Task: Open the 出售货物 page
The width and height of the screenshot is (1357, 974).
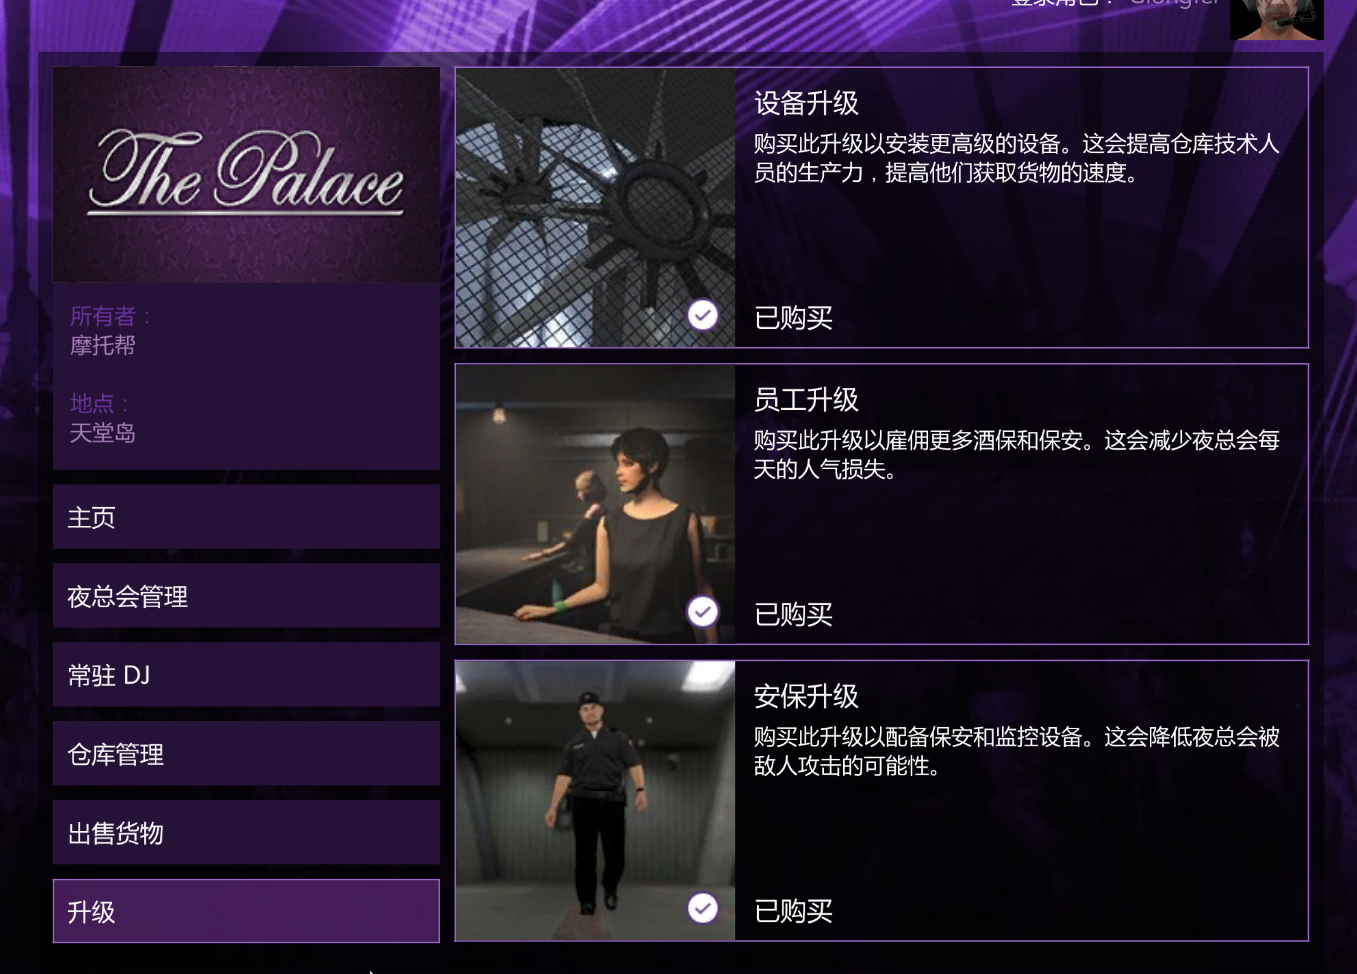Action: tap(246, 833)
